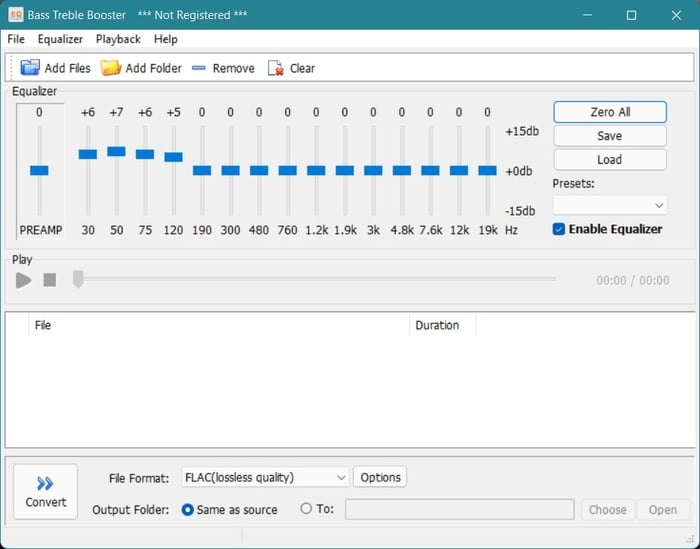Minimize the Bass Treble Booster window
The height and width of the screenshot is (549, 700).
coord(588,15)
